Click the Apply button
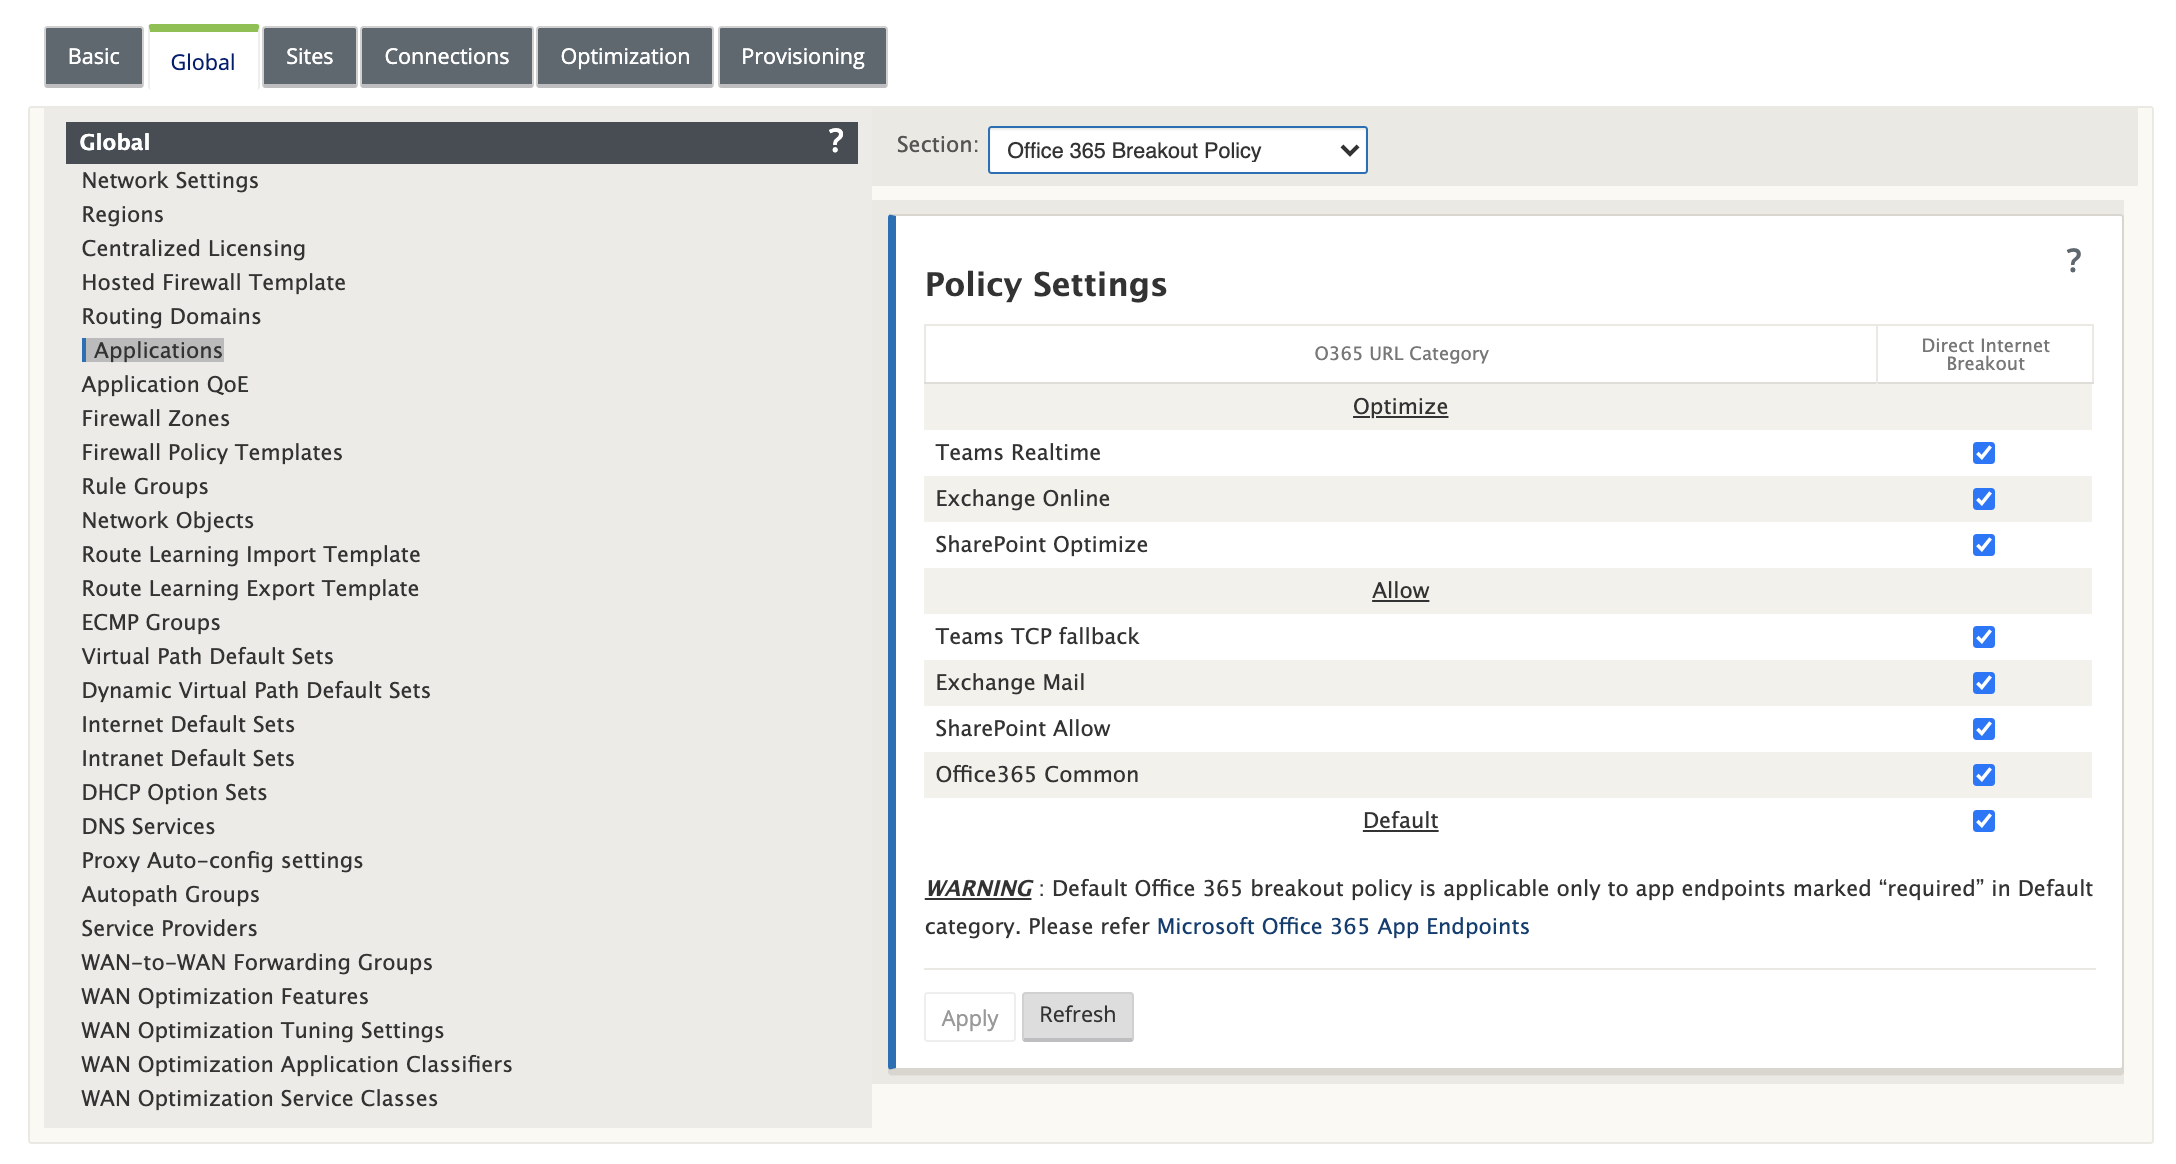This screenshot has height=1164, width=2176. 969,1017
